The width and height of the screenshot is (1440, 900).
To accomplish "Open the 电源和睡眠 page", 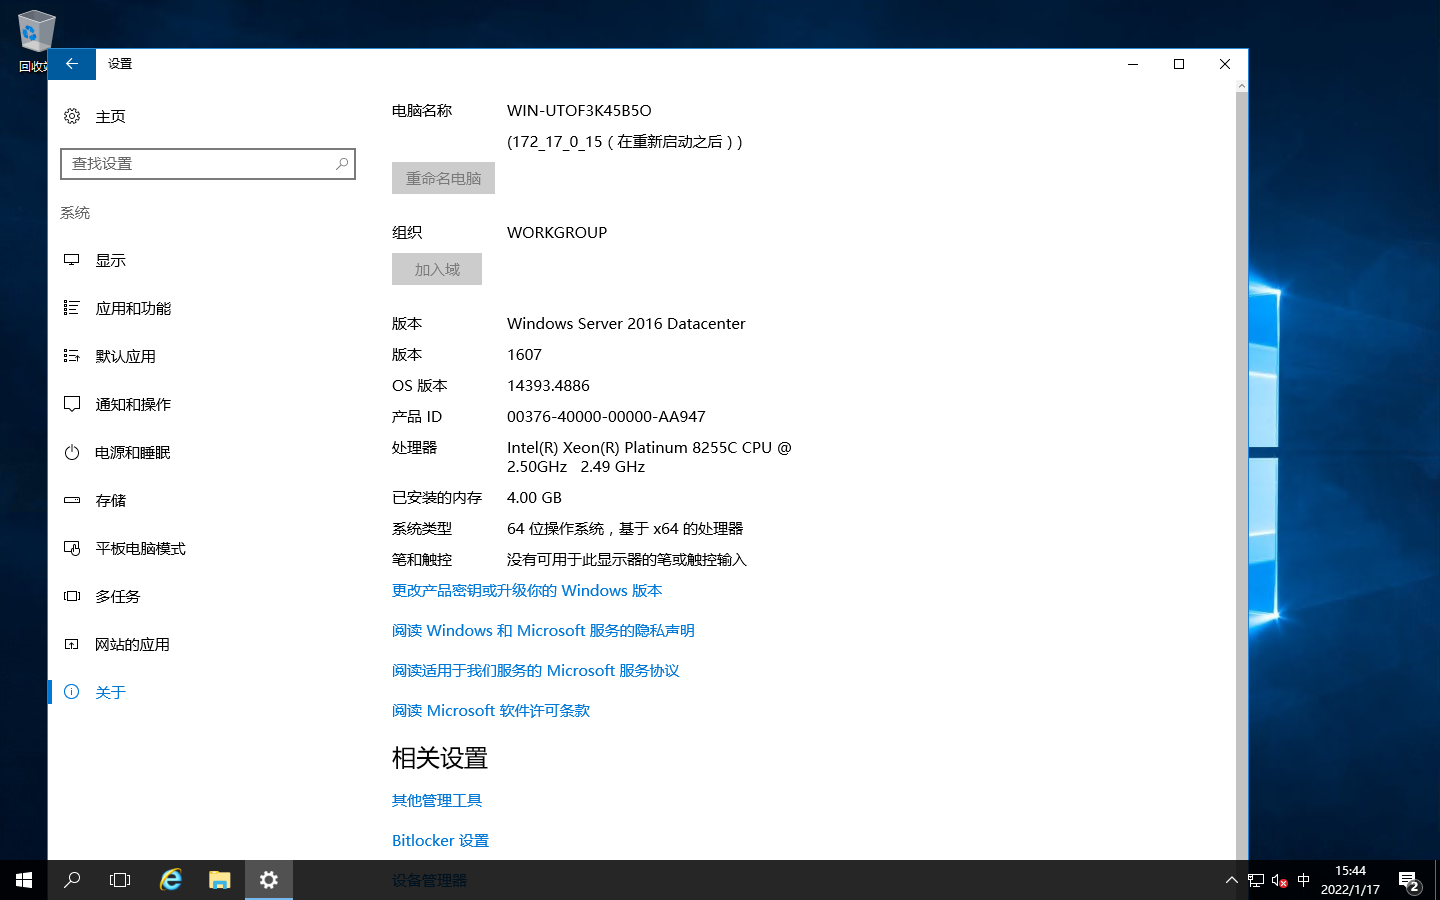I will (x=133, y=453).
